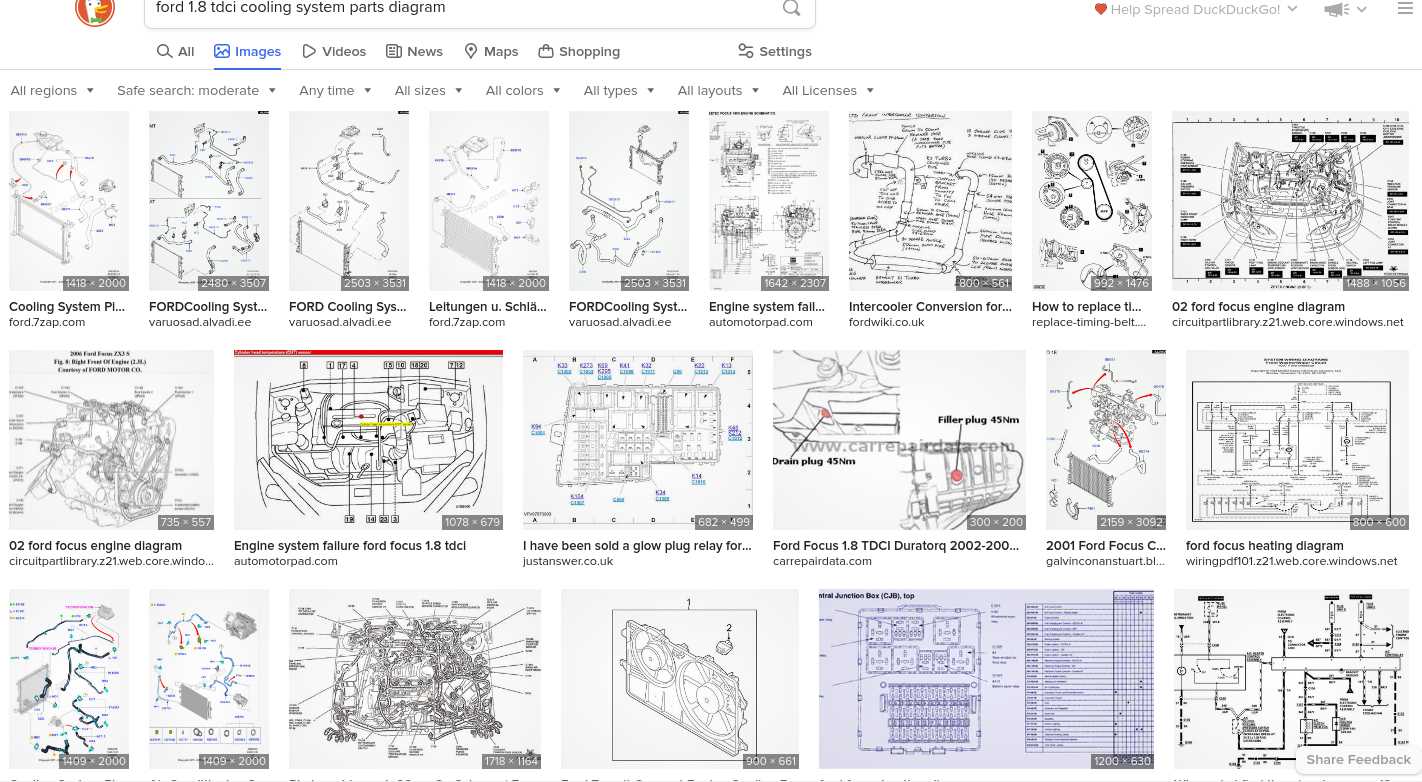Click Intercooler Conversion for... title text

[x=930, y=307]
